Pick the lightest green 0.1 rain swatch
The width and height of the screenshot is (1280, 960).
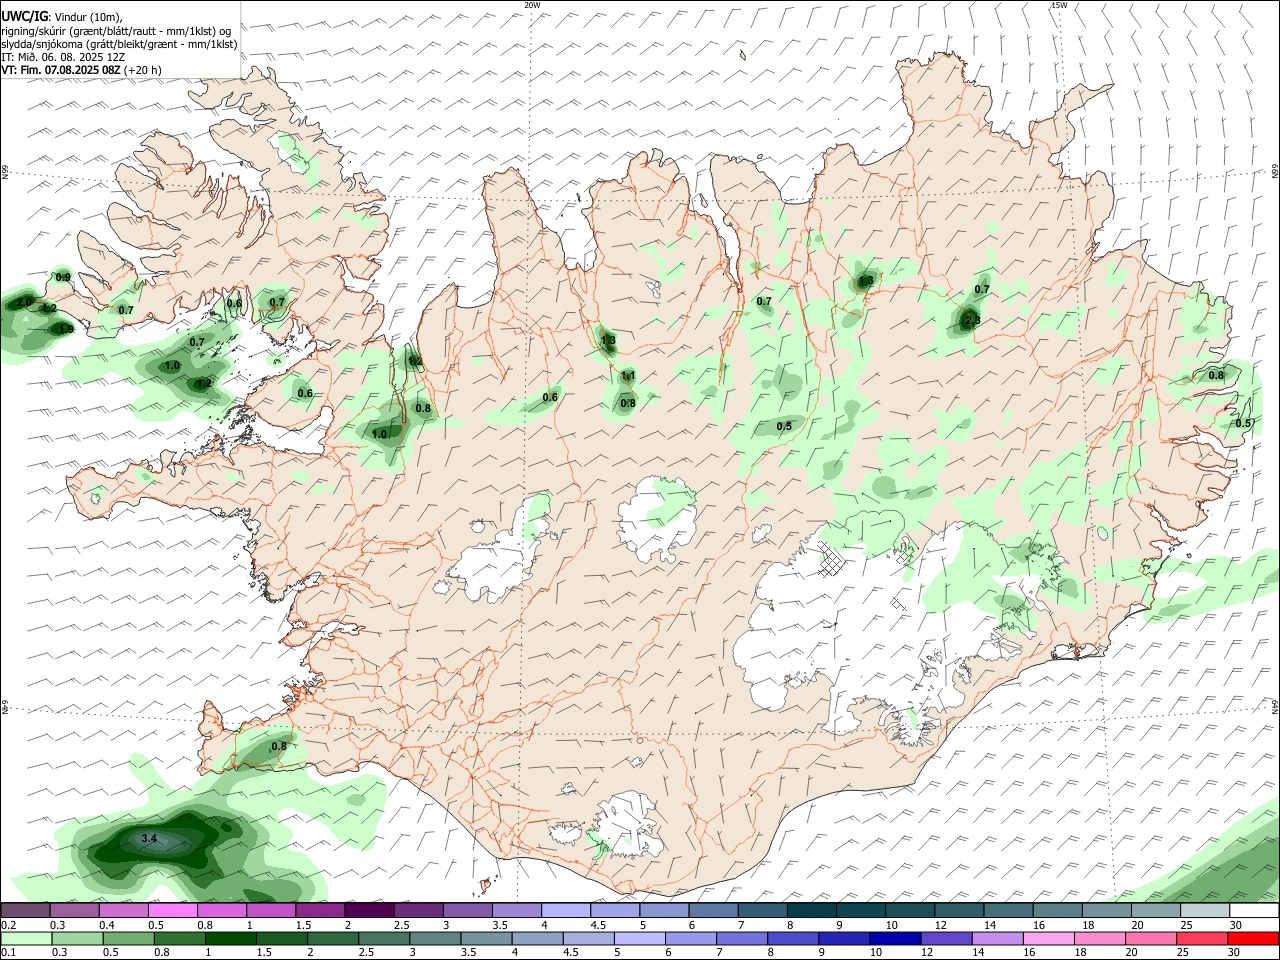[26, 938]
